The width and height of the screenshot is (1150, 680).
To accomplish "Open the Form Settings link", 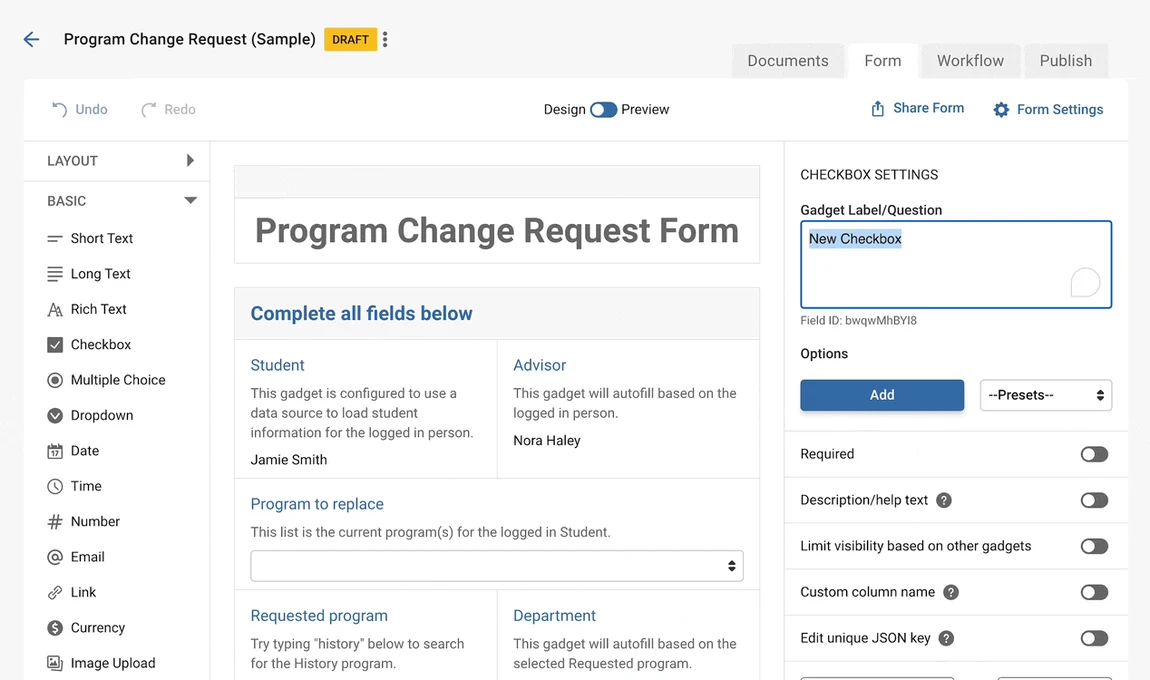I will (x=1060, y=109).
